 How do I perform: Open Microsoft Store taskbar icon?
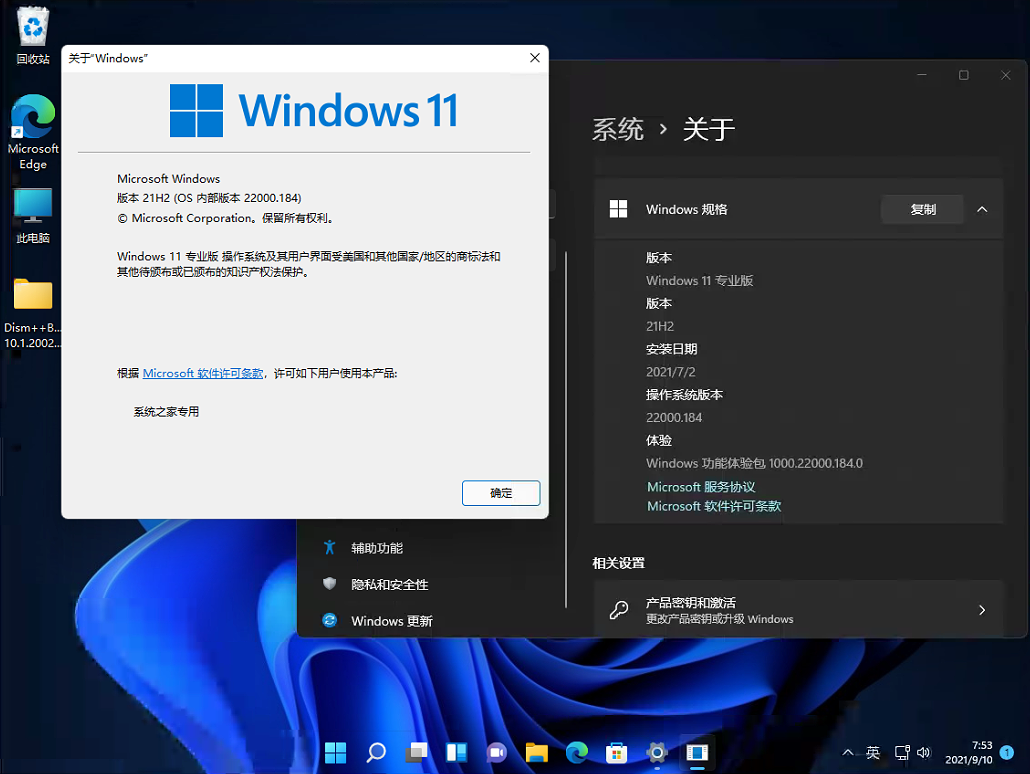(616, 752)
